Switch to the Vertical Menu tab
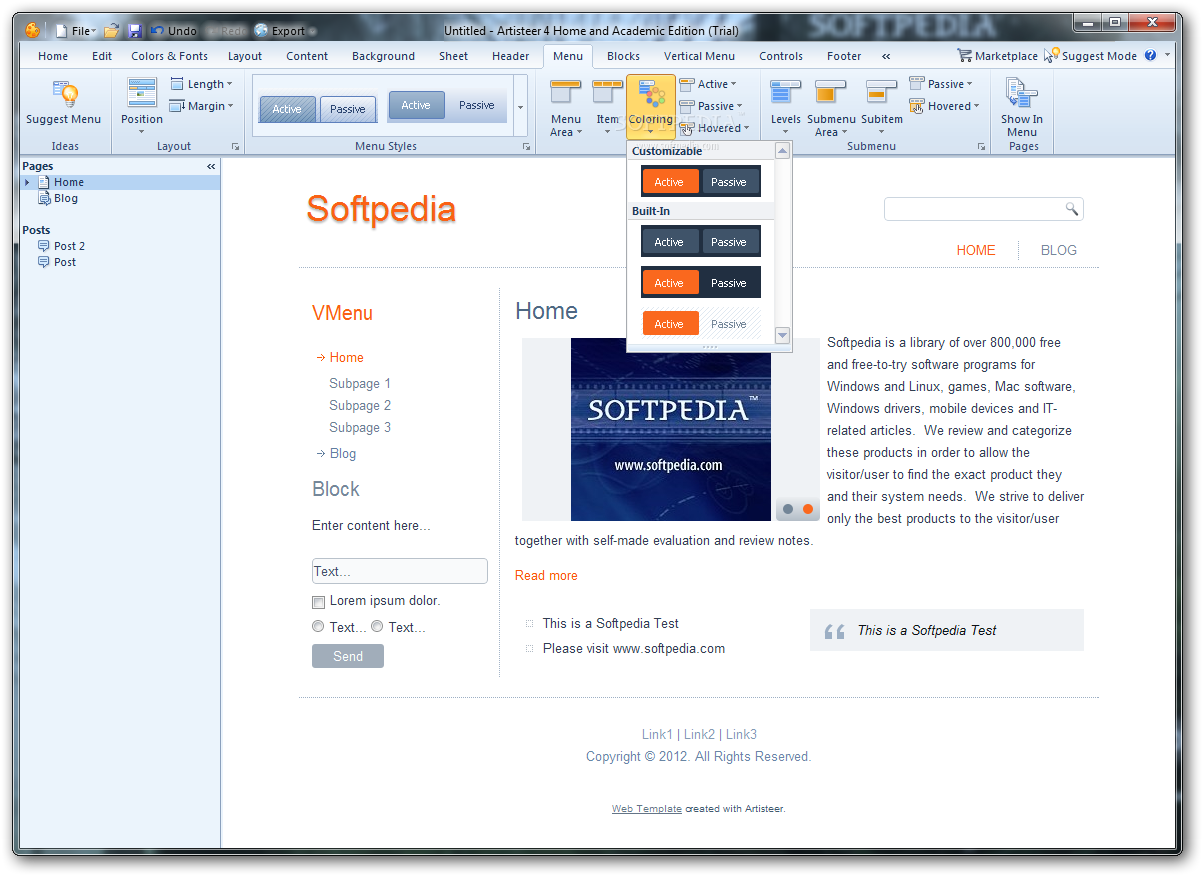This screenshot has width=1203, height=876. (x=699, y=56)
